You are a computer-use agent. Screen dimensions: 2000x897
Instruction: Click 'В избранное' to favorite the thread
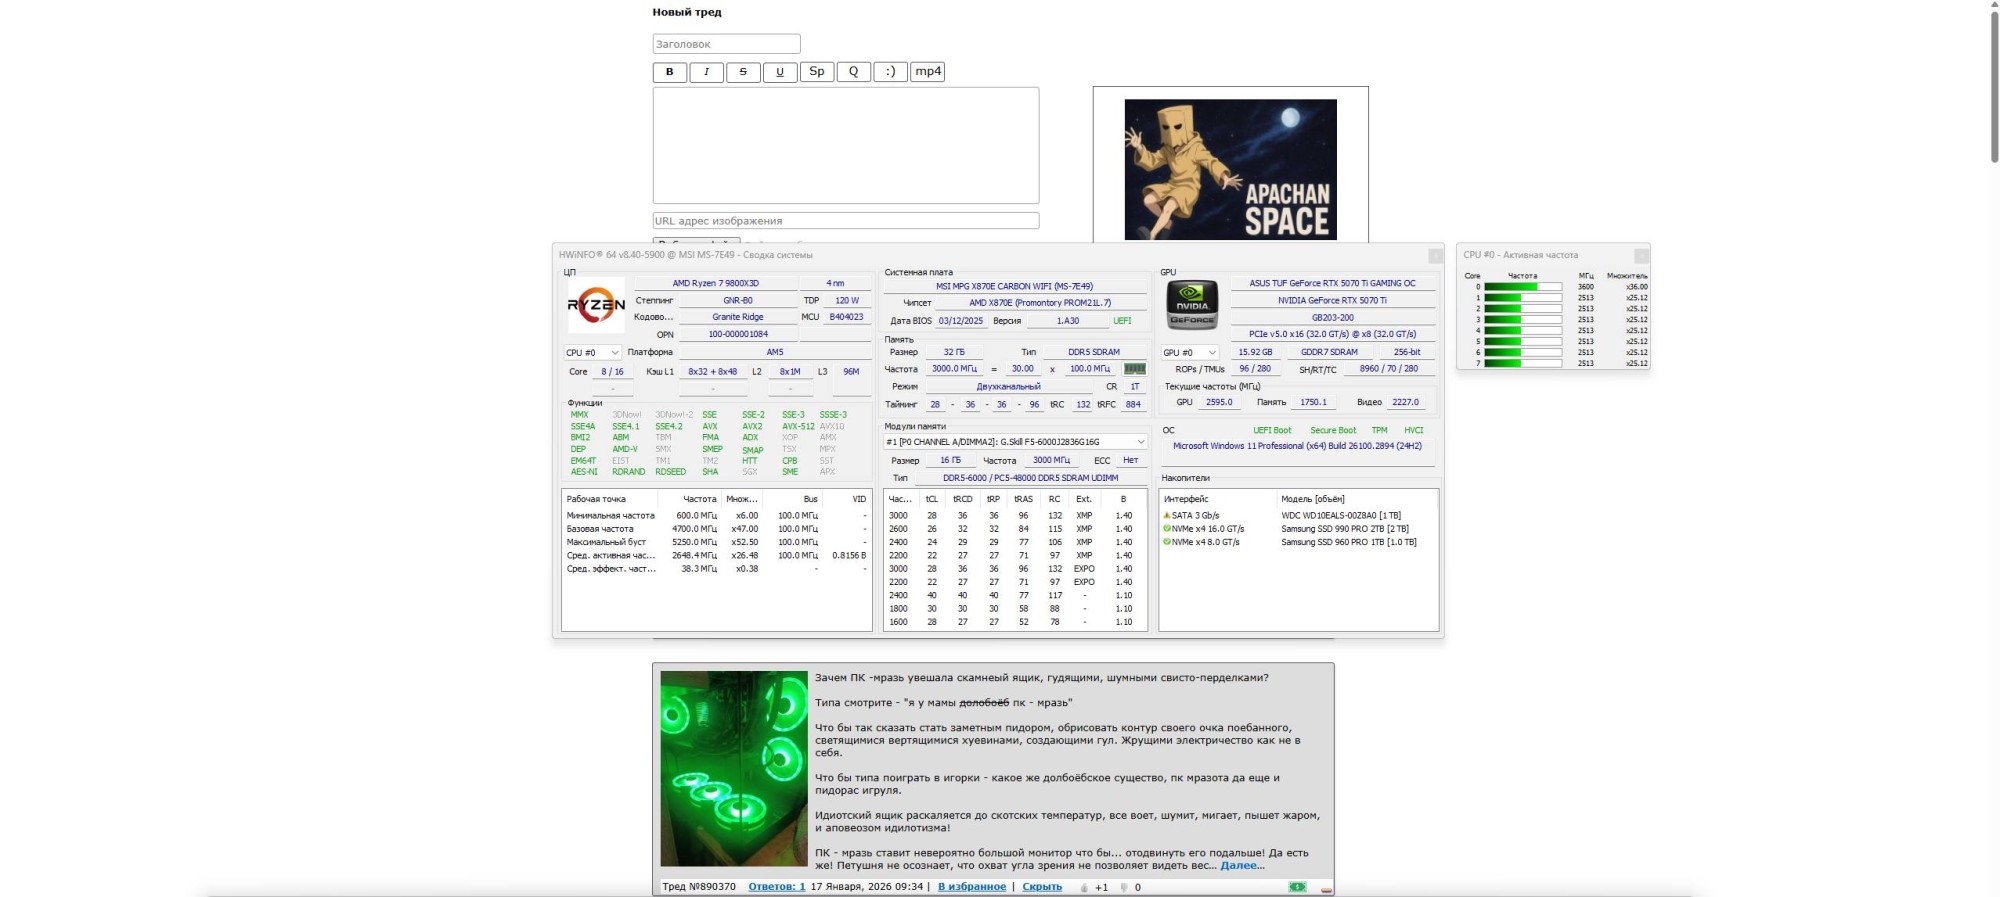tap(971, 887)
